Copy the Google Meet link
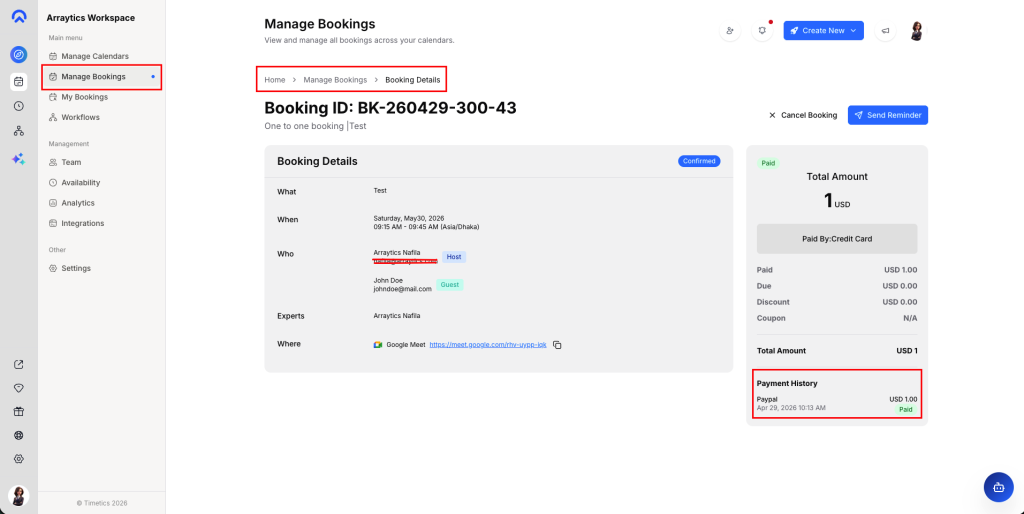The width and height of the screenshot is (1024, 514). coord(557,345)
